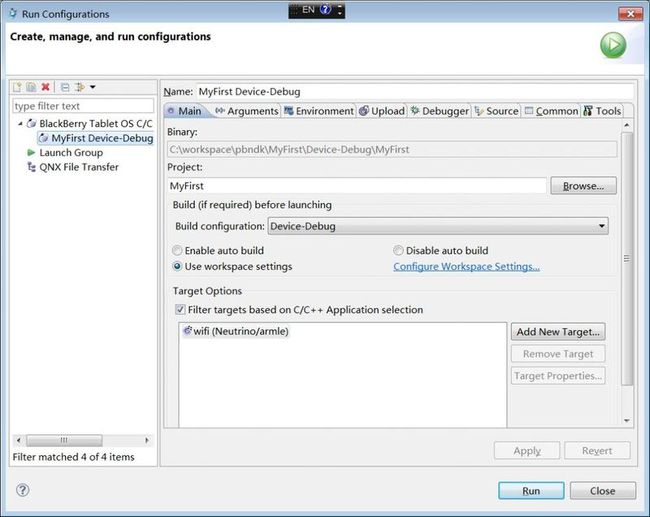650x517 pixels.
Task: Click tree horizontal scrollbar left arrow
Action: point(18,440)
